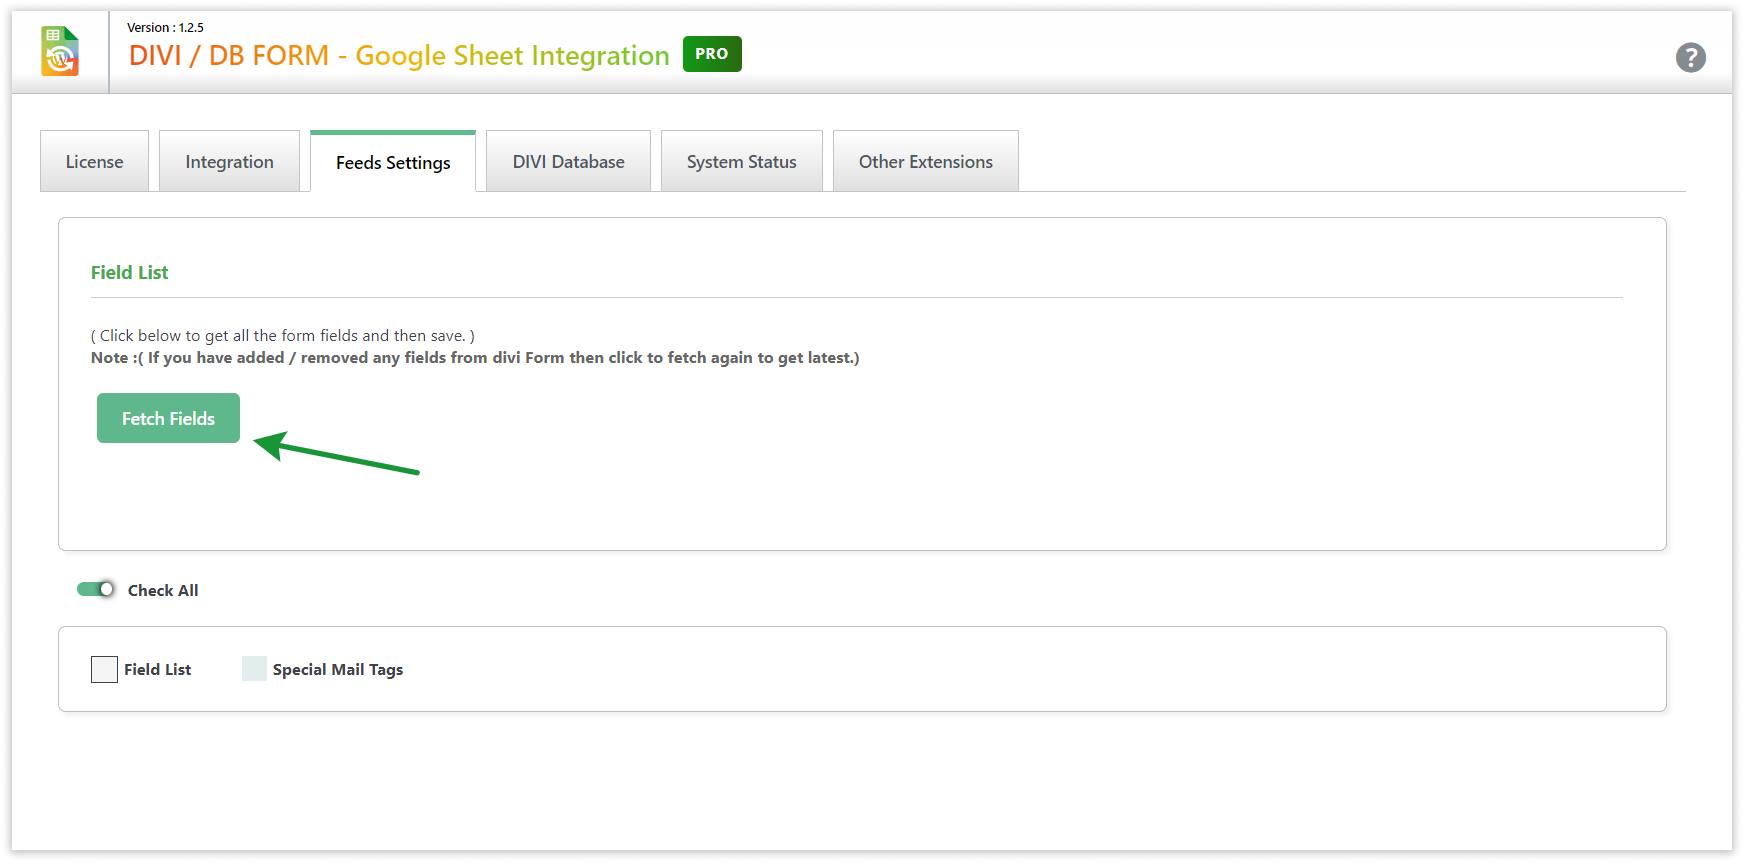Screen dimensions: 1744x863
Task: Open help via the question mark icon
Action: tap(1690, 58)
